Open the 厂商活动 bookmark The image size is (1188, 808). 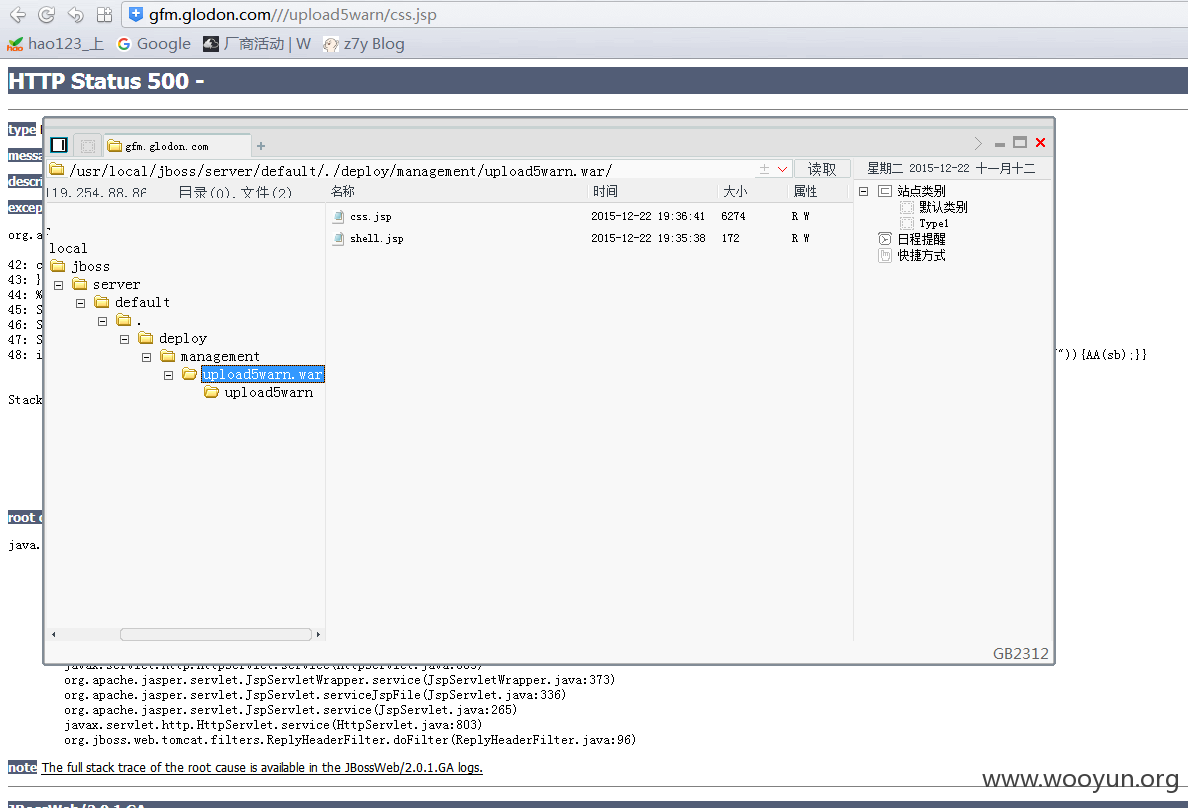pyautogui.click(x=257, y=44)
